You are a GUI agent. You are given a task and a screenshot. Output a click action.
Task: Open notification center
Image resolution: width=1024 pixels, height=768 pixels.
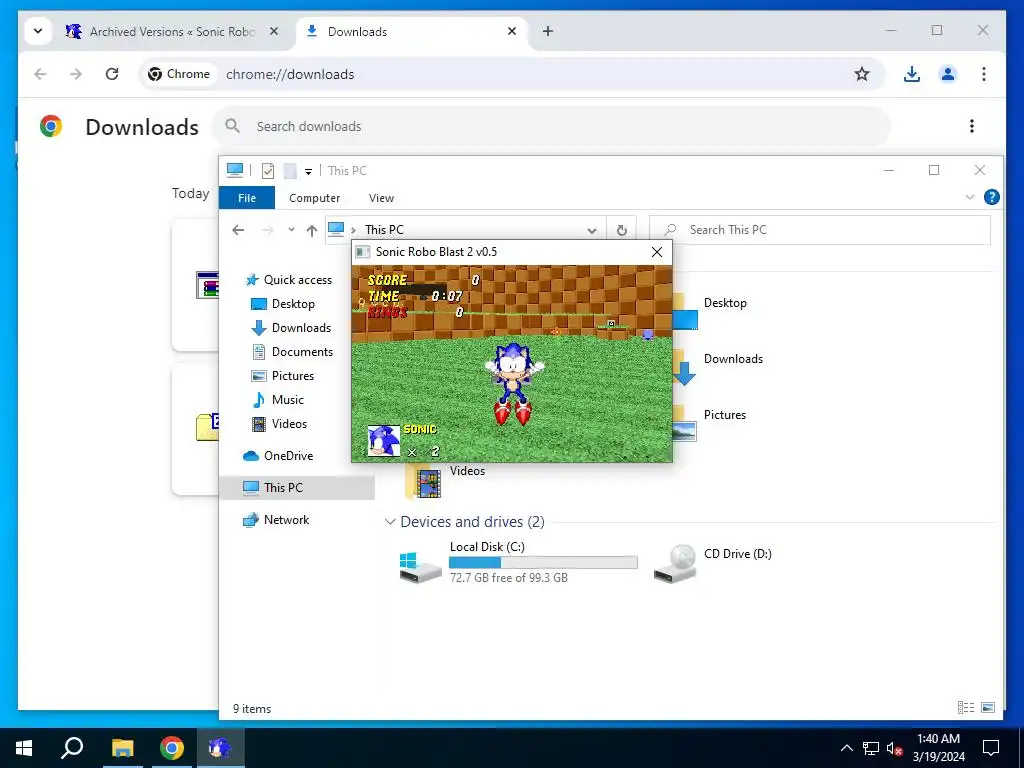pyautogui.click(x=991, y=748)
